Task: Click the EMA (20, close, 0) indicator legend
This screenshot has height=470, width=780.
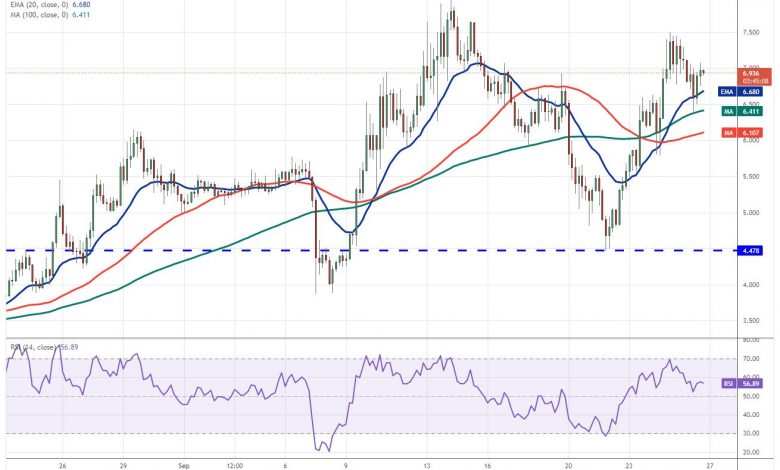Action: [x=40, y=4]
